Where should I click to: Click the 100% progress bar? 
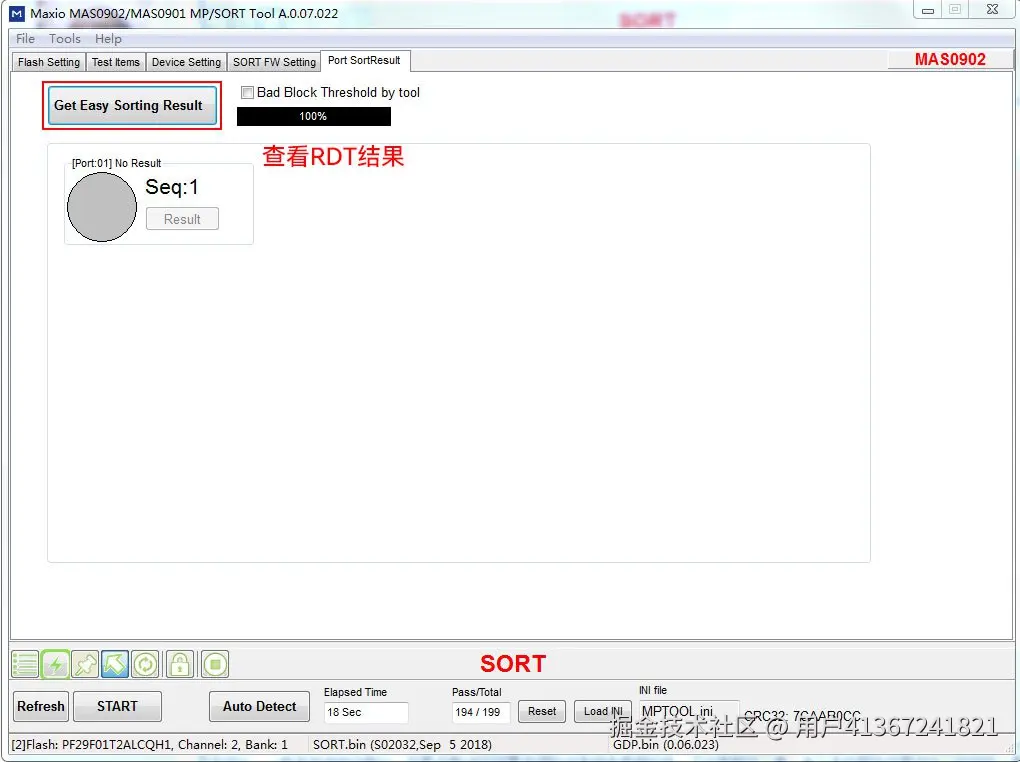point(314,116)
